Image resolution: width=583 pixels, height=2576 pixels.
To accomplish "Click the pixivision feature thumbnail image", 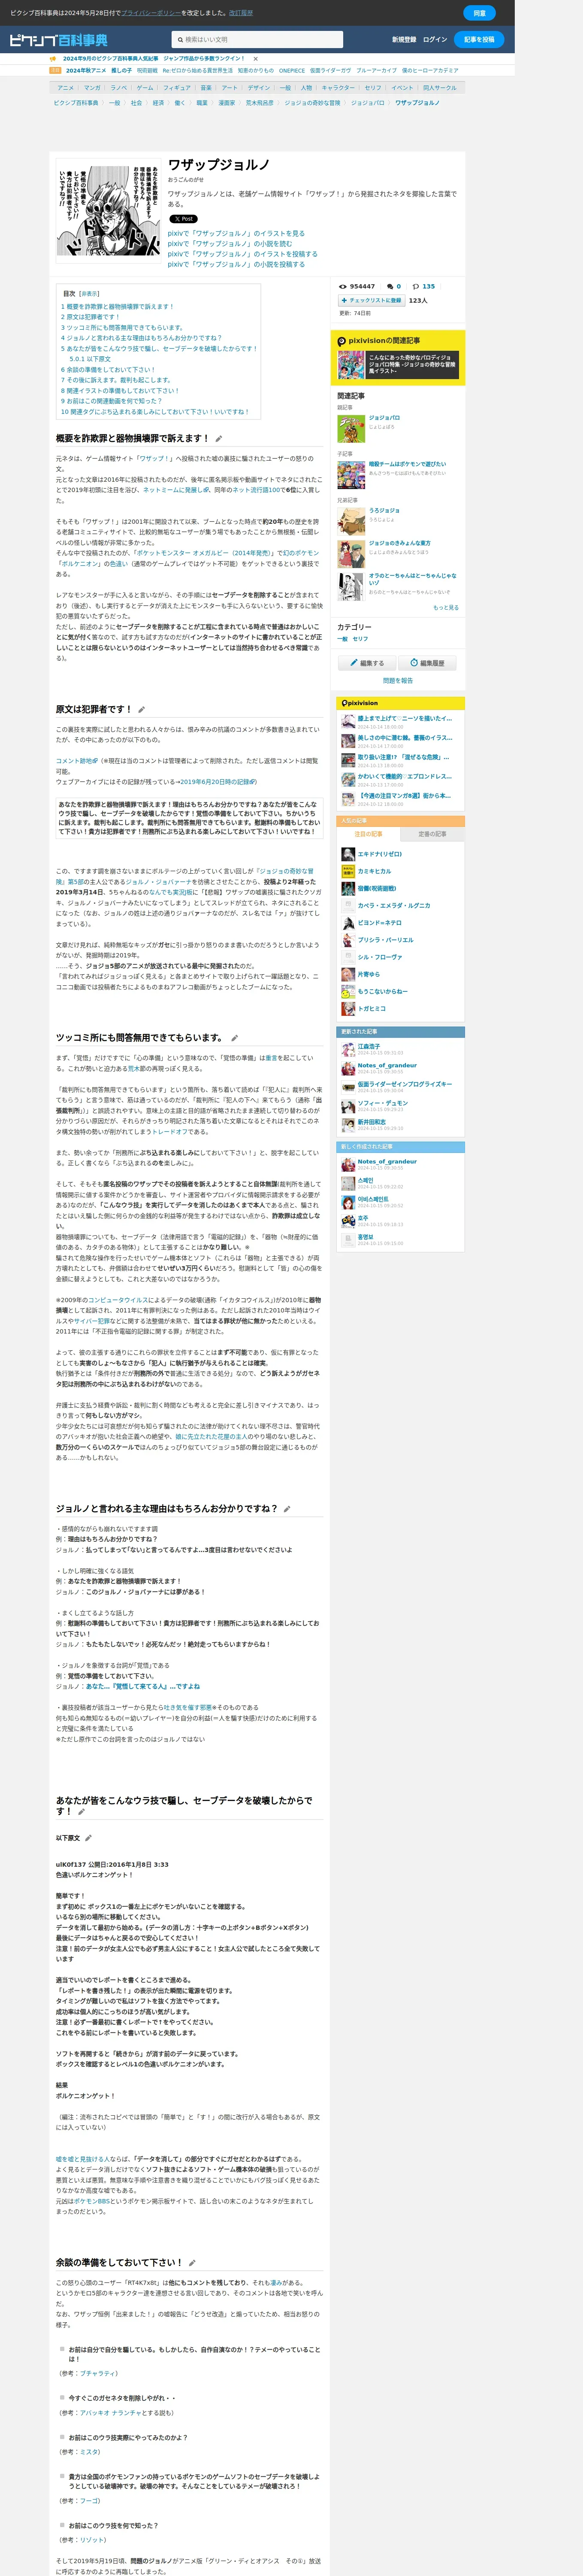I will [351, 365].
